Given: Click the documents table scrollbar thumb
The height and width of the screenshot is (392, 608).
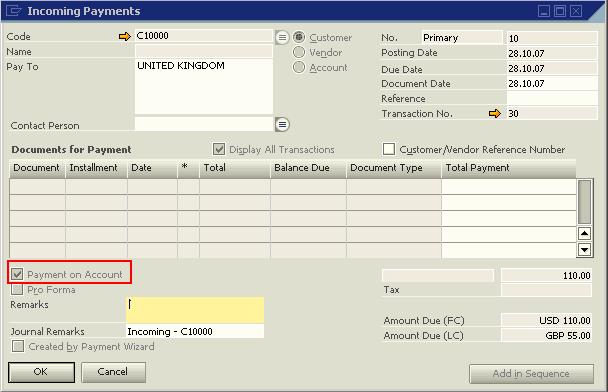Looking at the screenshot, I should pos(584,202).
